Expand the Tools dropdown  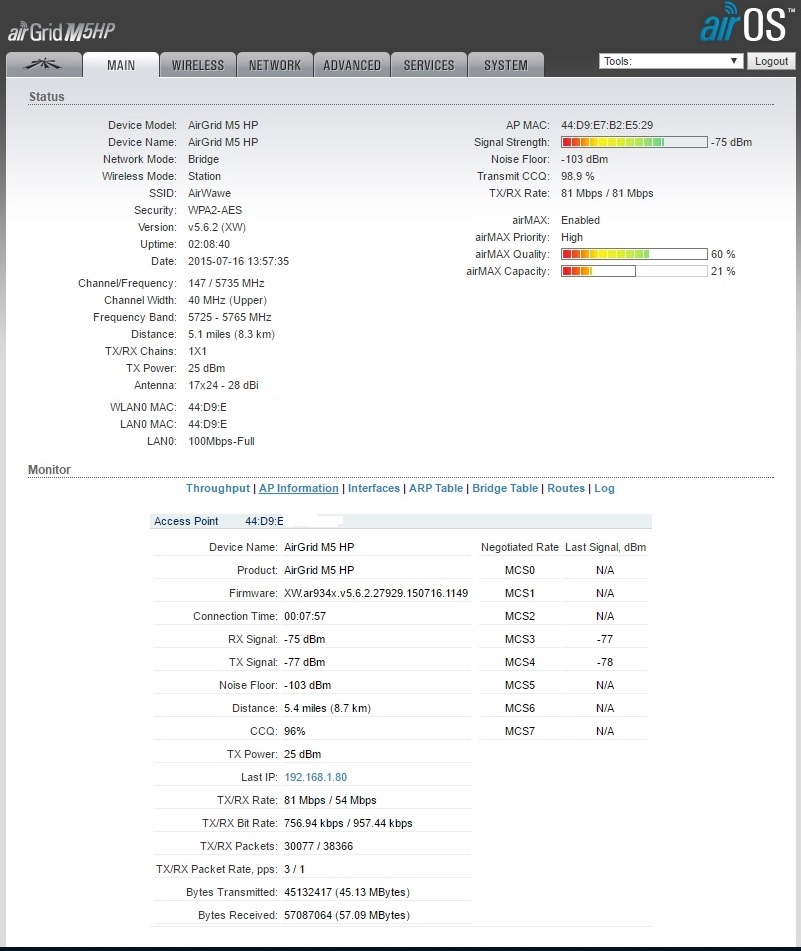click(671, 61)
